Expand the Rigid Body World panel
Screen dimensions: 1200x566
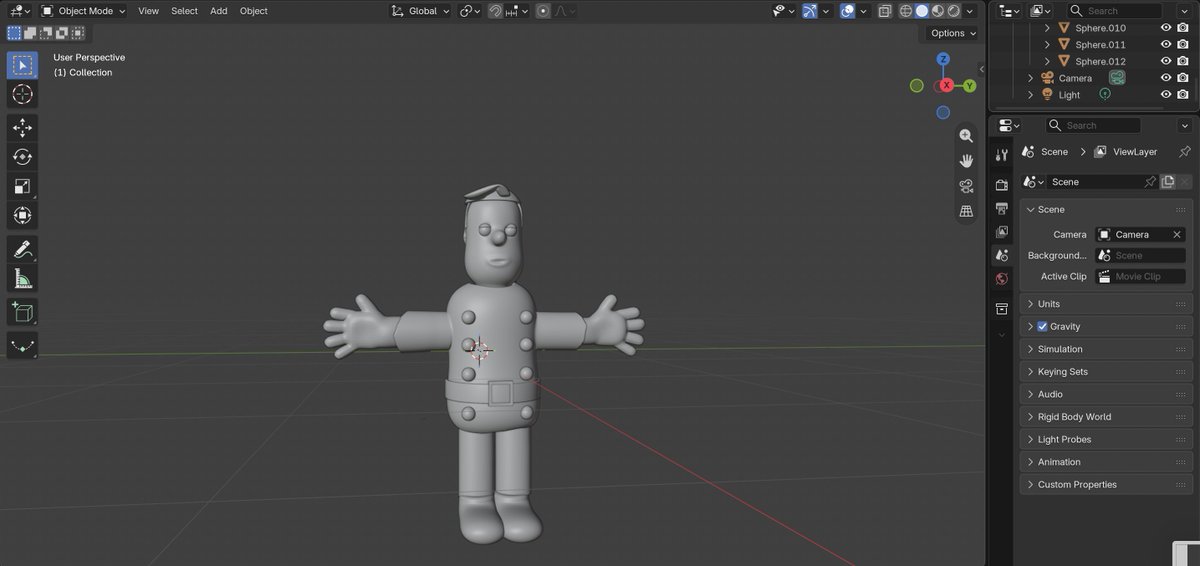(1107, 417)
